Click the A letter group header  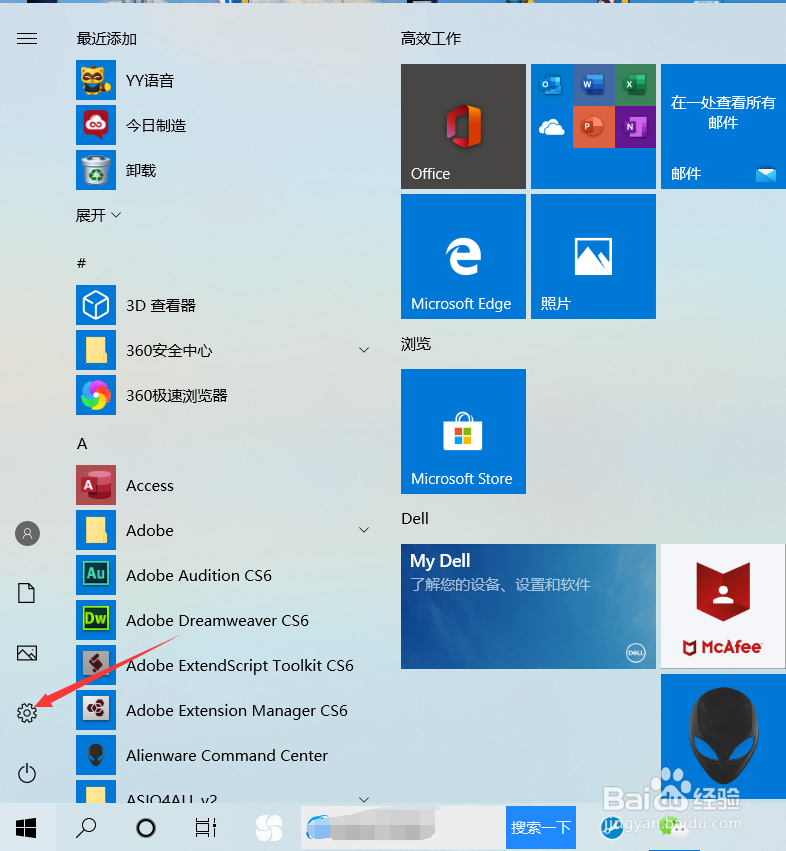82,444
